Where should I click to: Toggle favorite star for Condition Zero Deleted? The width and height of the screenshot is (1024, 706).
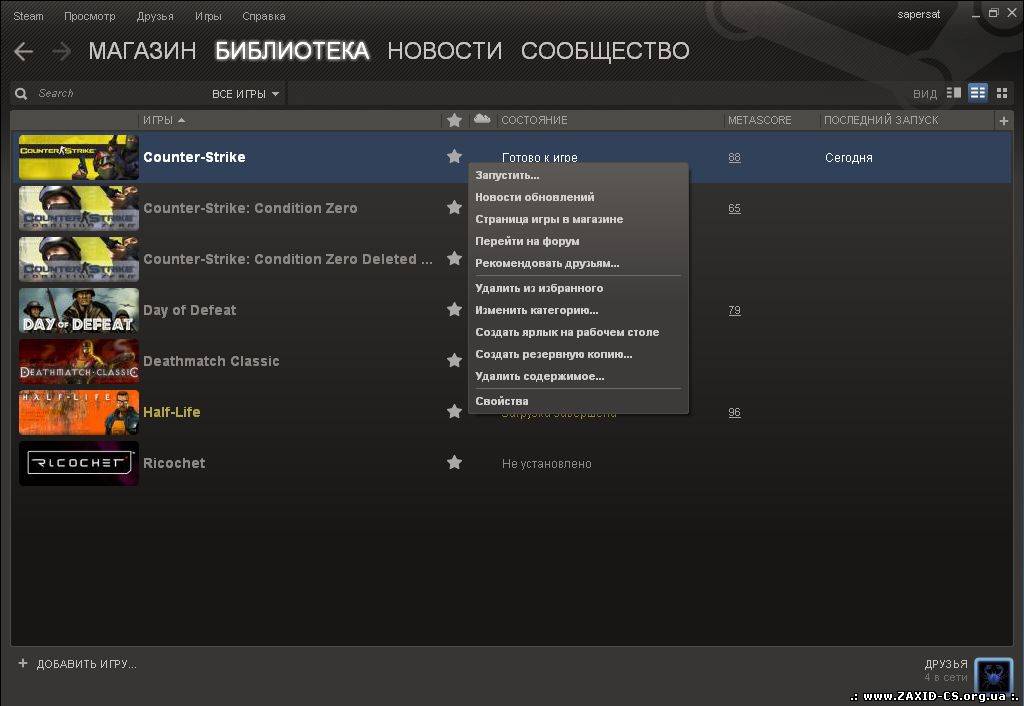455,258
